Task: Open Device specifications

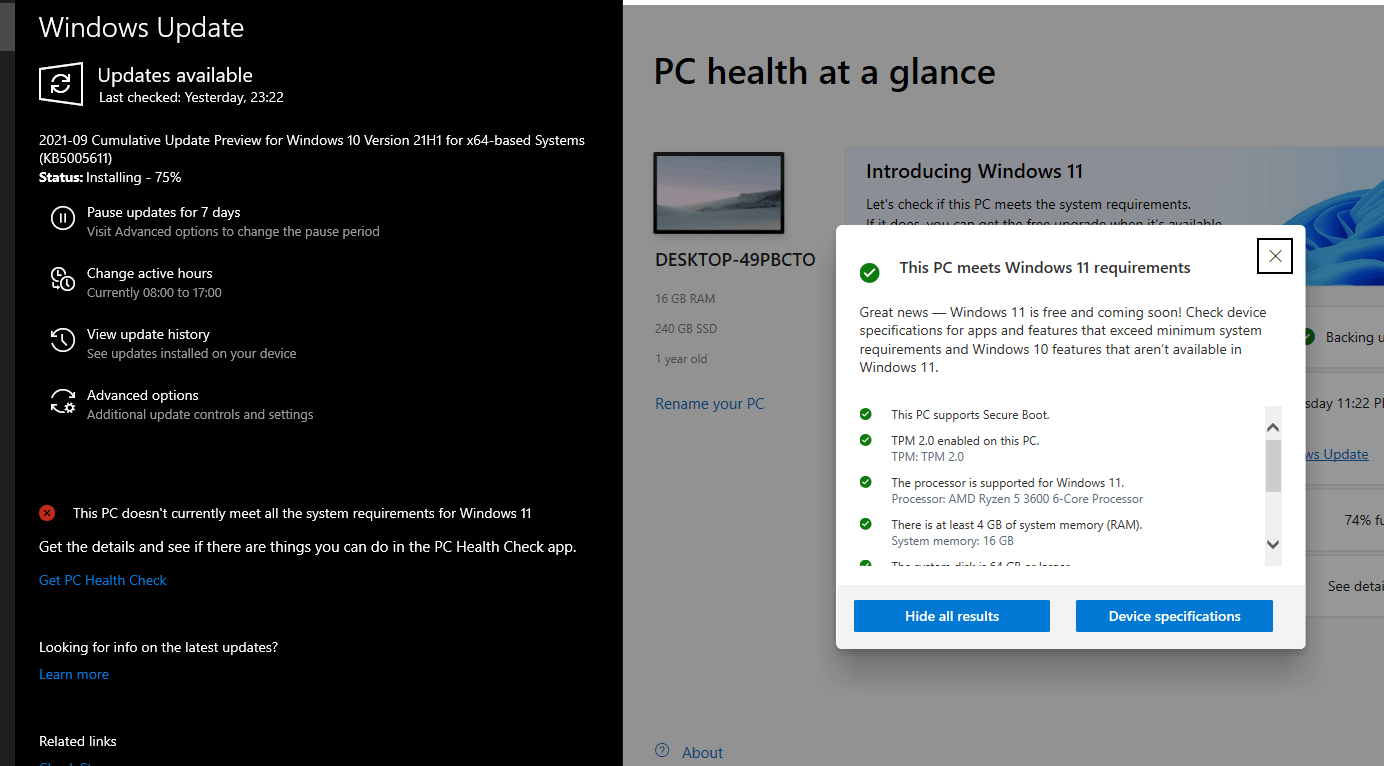Action: (x=1174, y=615)
